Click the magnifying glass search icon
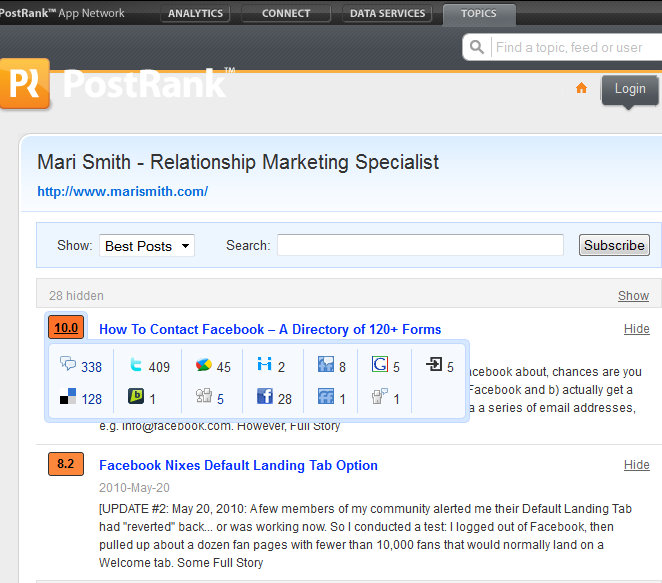Image resolution: width=662 pixels, height=583 pixels. pos(477,47)
